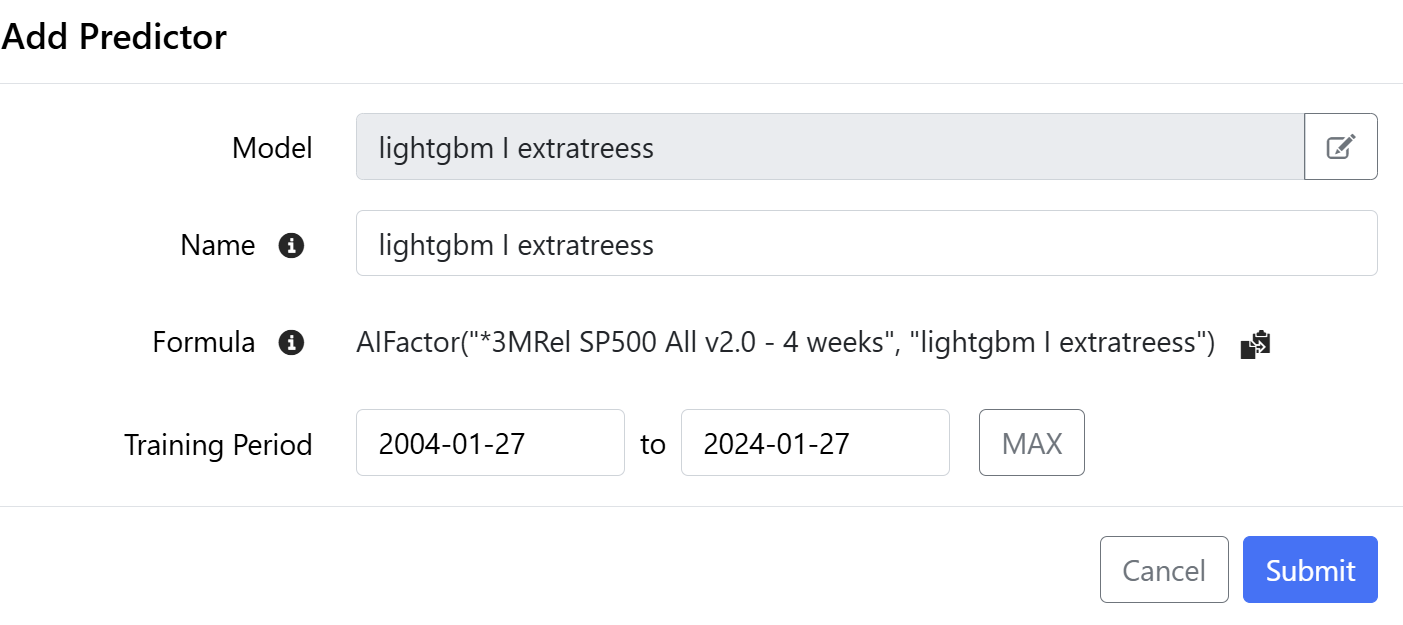This screenshot has width=1403, height=625.
Task: Submit the new predictor
Action: [x=1309, y=570]
